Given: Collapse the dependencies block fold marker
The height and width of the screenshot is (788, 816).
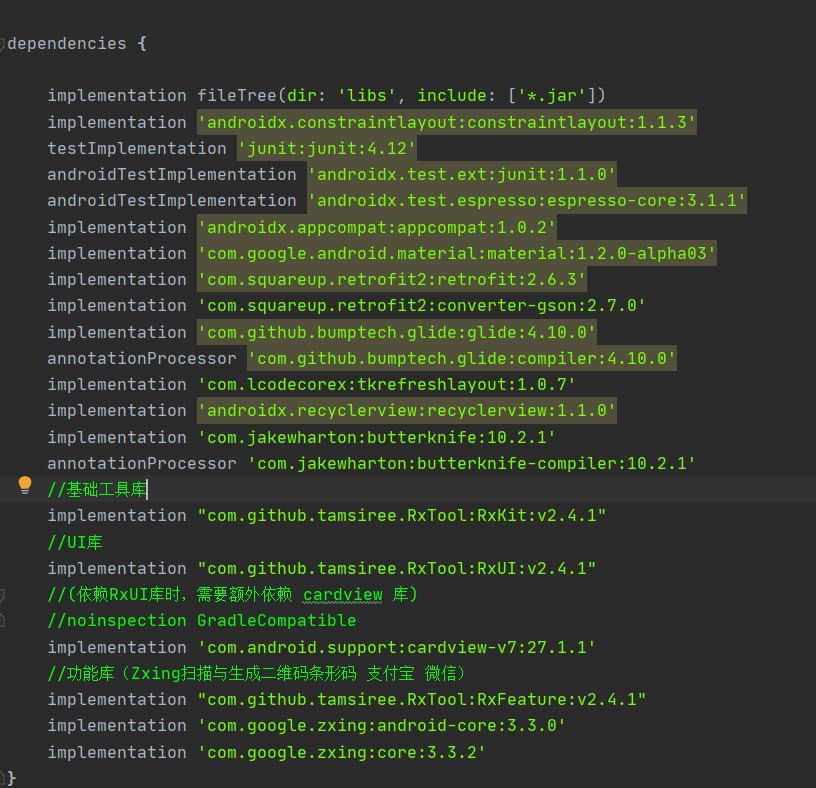Looking at the screenshot, I should tap(2, 44).
